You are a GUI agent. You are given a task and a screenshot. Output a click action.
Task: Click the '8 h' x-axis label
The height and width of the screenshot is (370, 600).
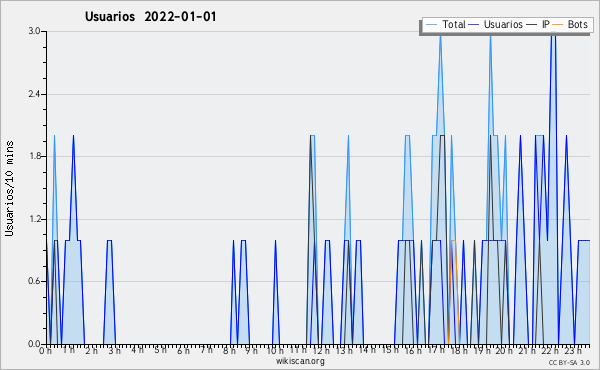[229, 350]
